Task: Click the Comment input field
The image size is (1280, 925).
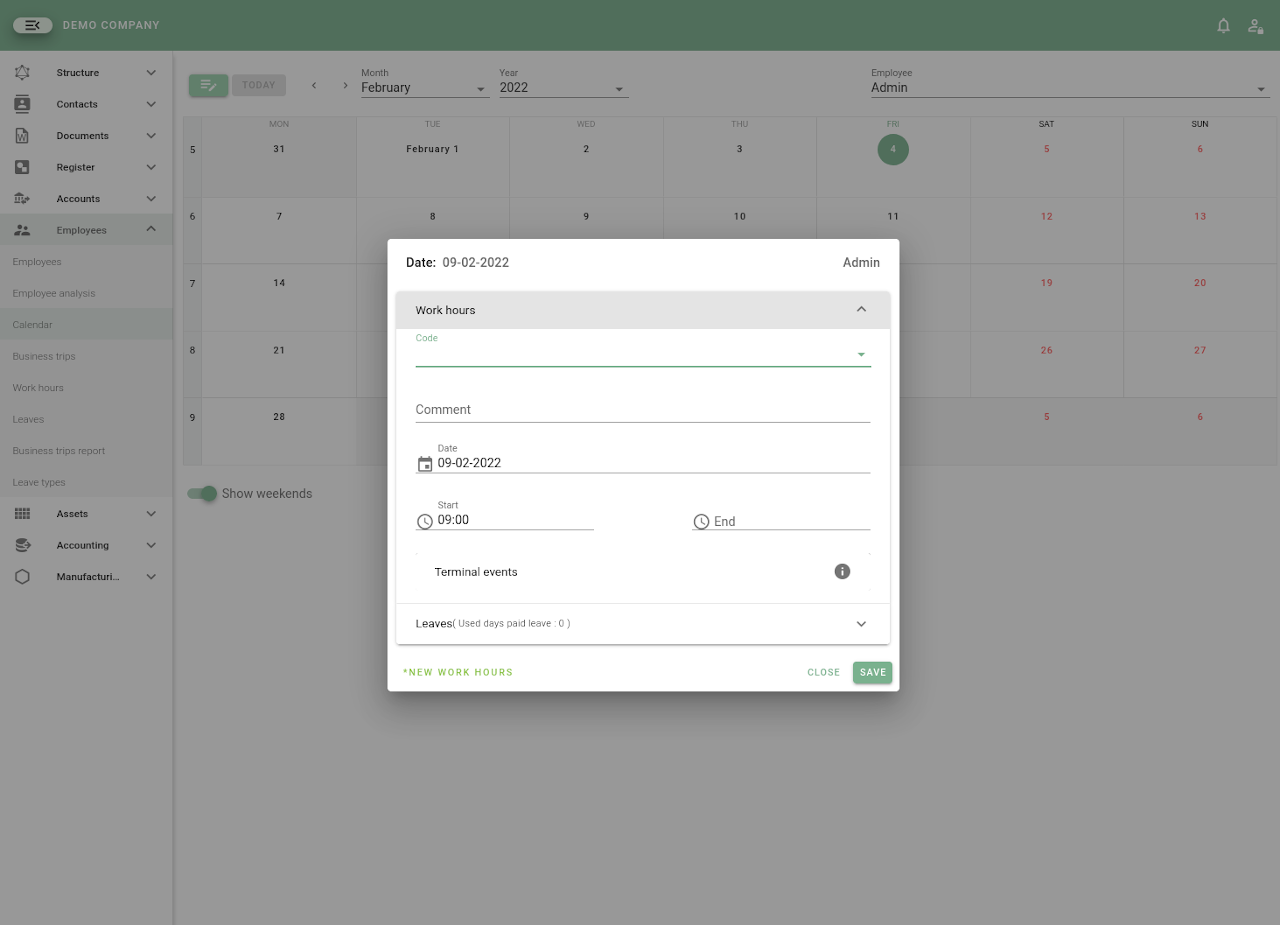Action: pos(642,410)
